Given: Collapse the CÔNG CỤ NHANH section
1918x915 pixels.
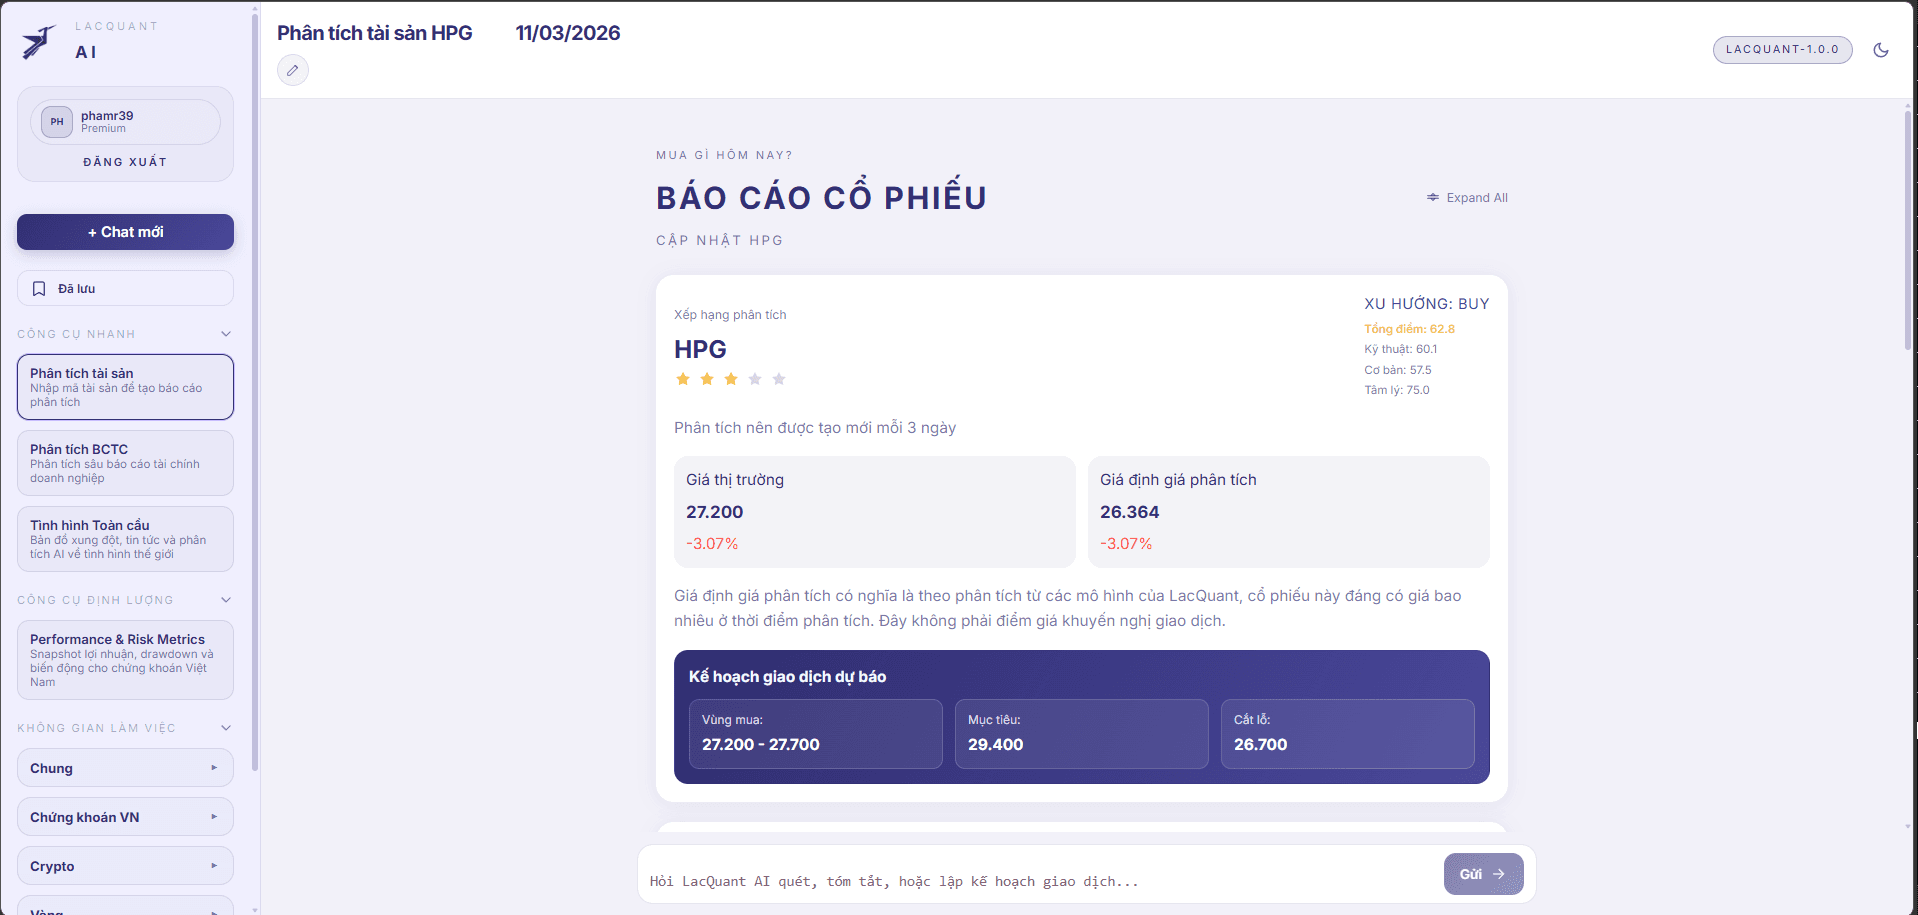Looking at the screenshot, I should (225, 333).
